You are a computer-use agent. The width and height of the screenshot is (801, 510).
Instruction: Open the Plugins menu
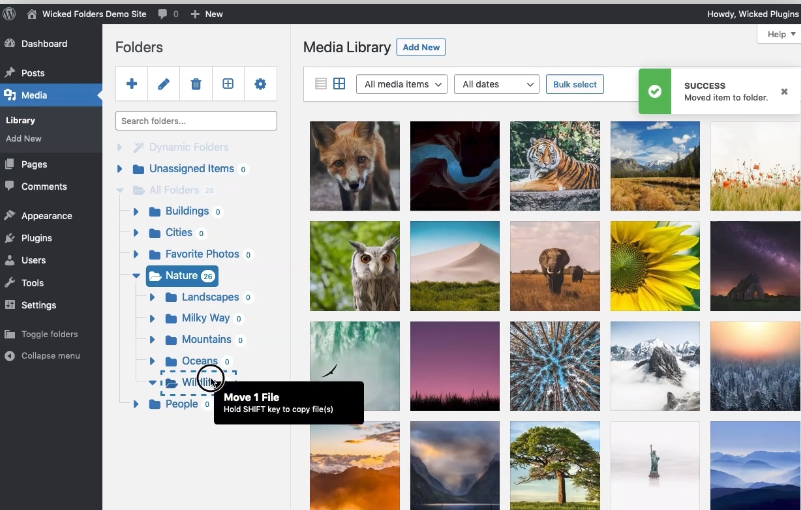pos(36,238)
